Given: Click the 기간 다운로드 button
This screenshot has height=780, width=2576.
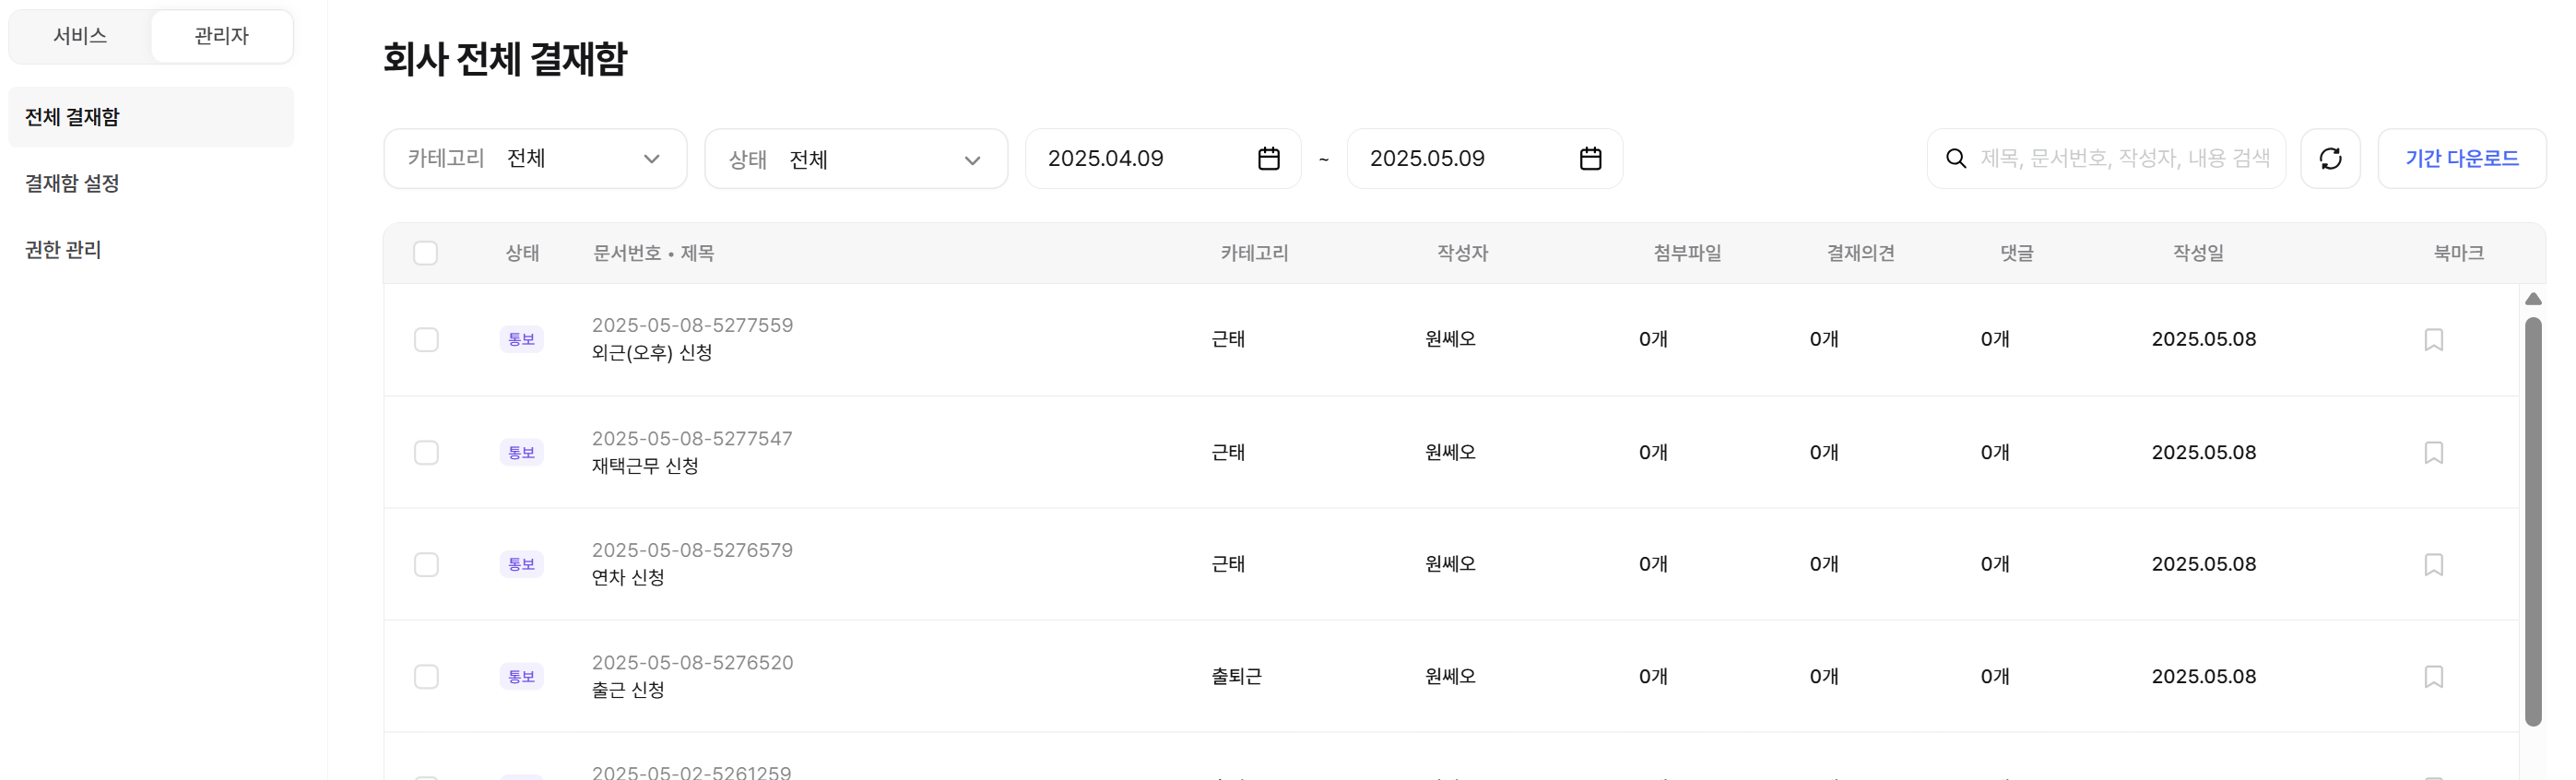Looking at the screenshot, I should (2461, 158).
